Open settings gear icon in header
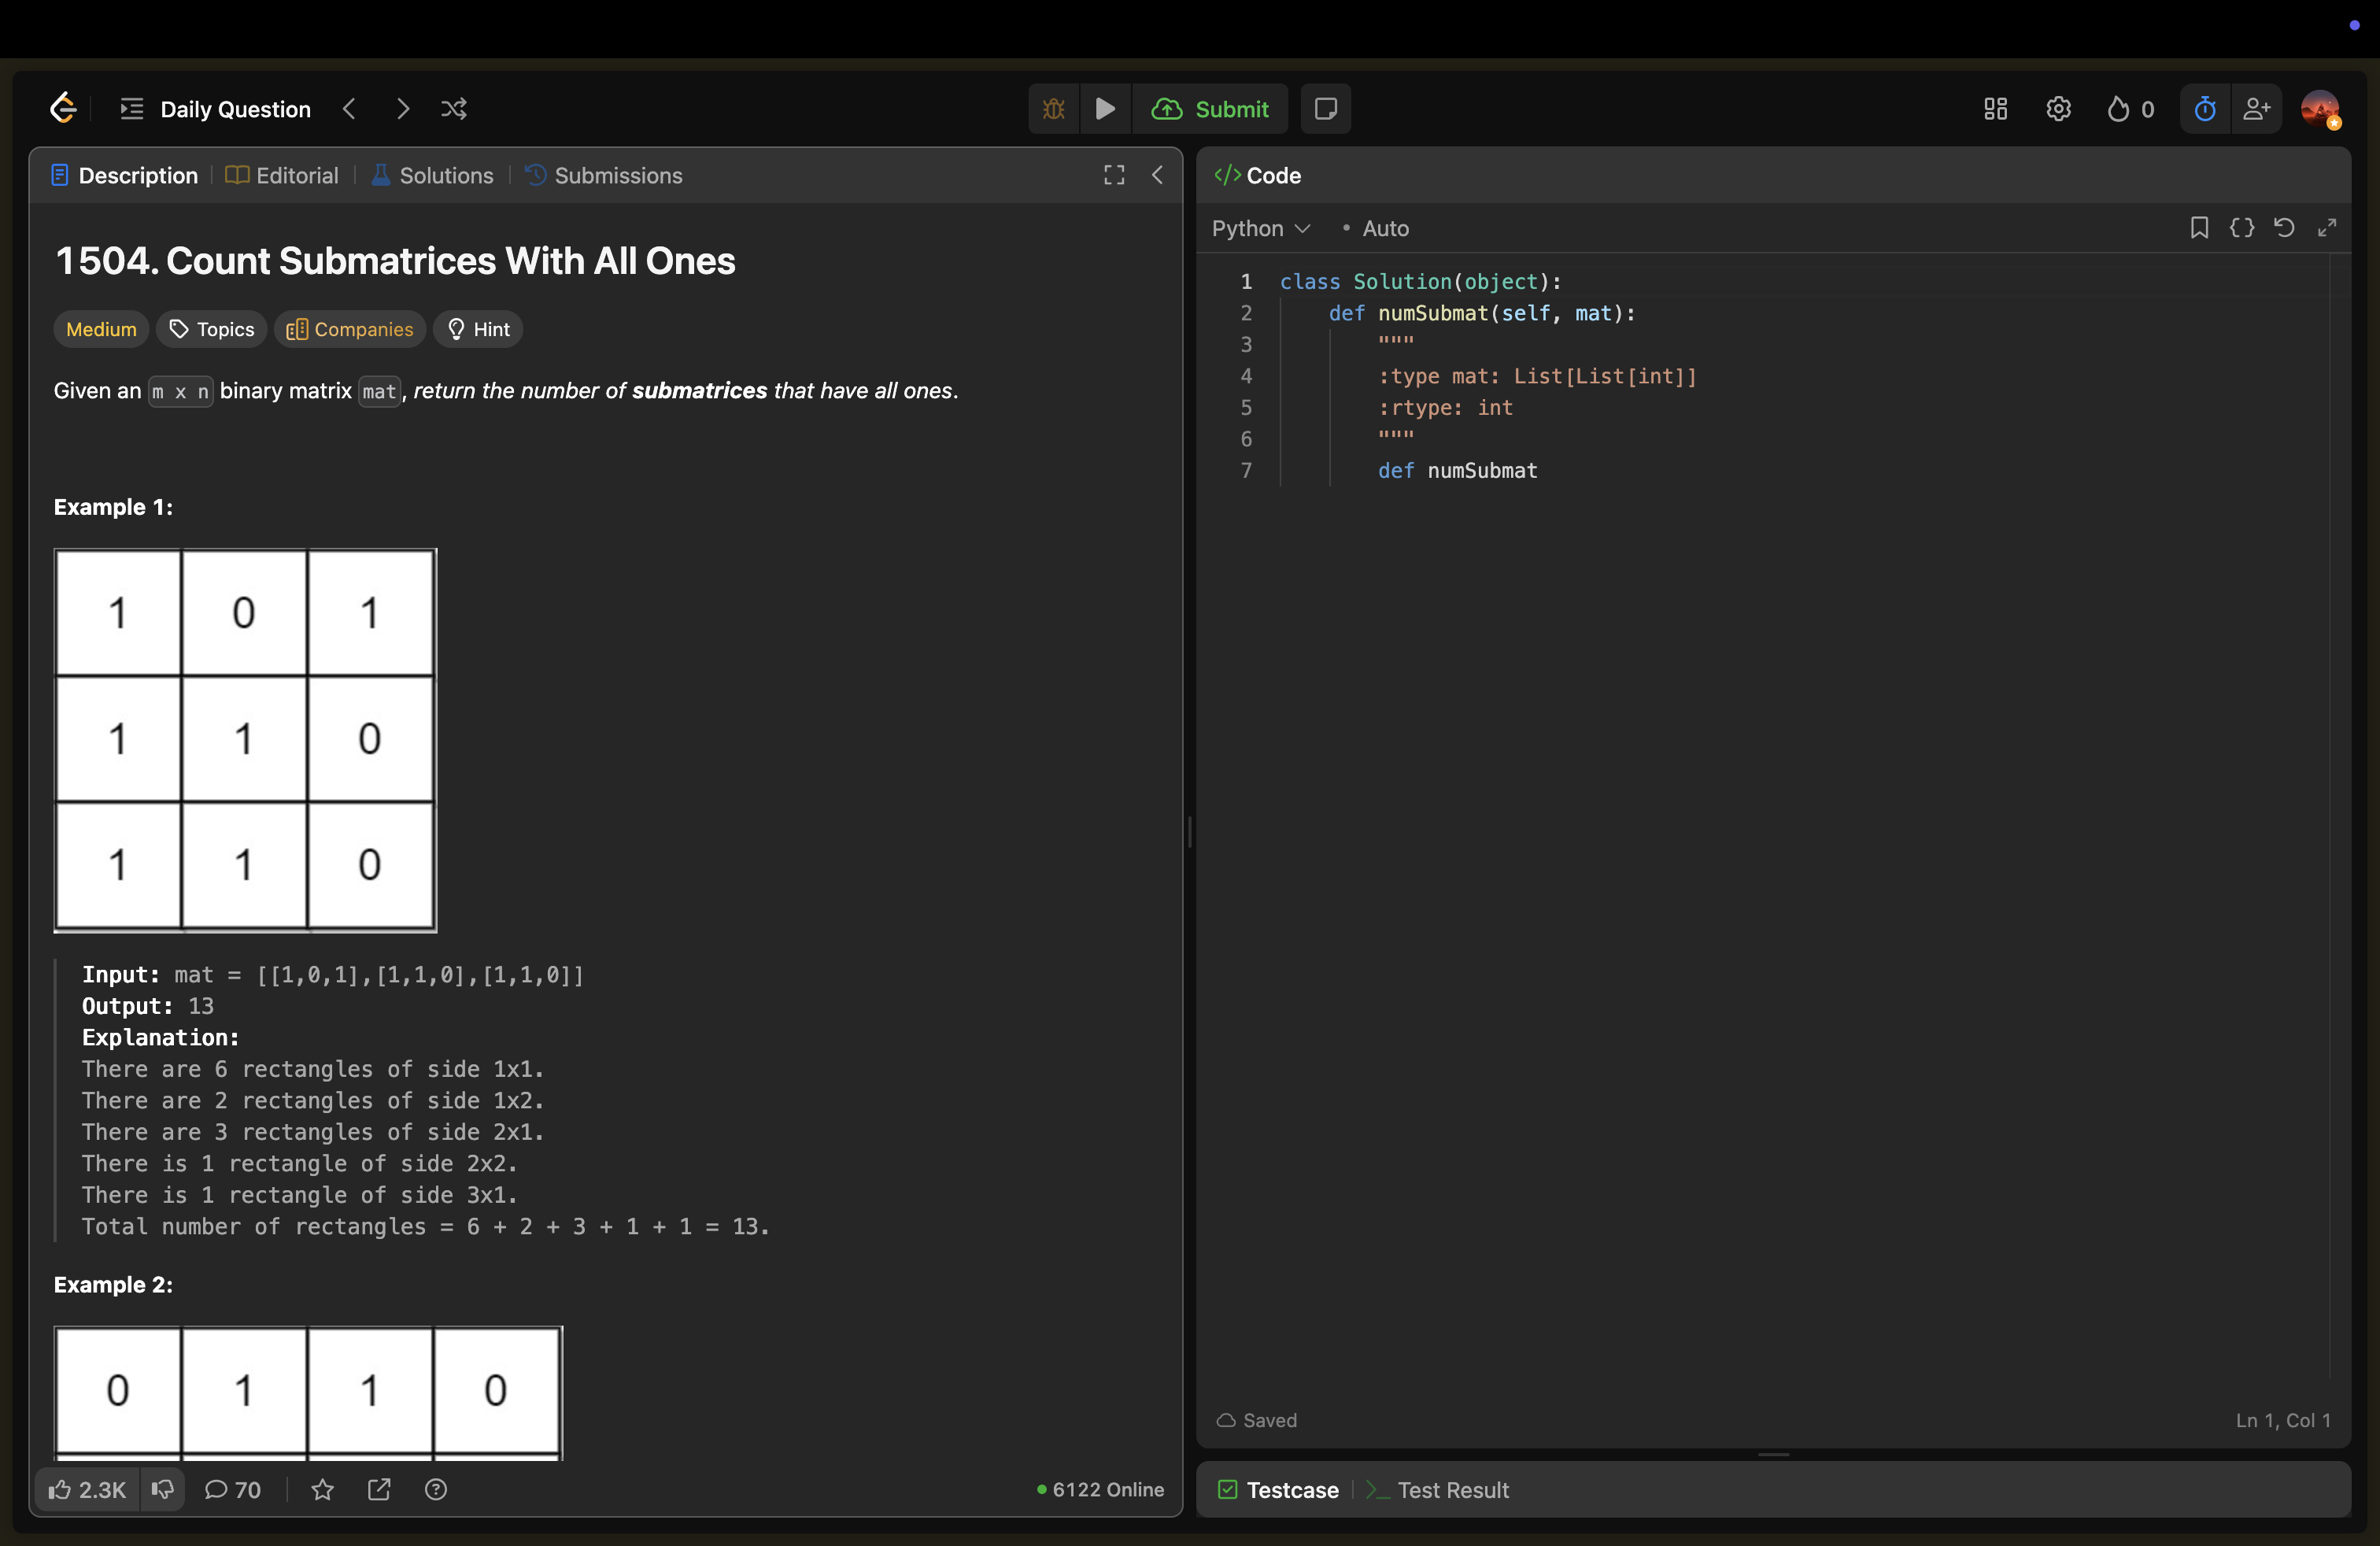This screenshot has height=1546, width=2380. click(x=2058, y=109)
